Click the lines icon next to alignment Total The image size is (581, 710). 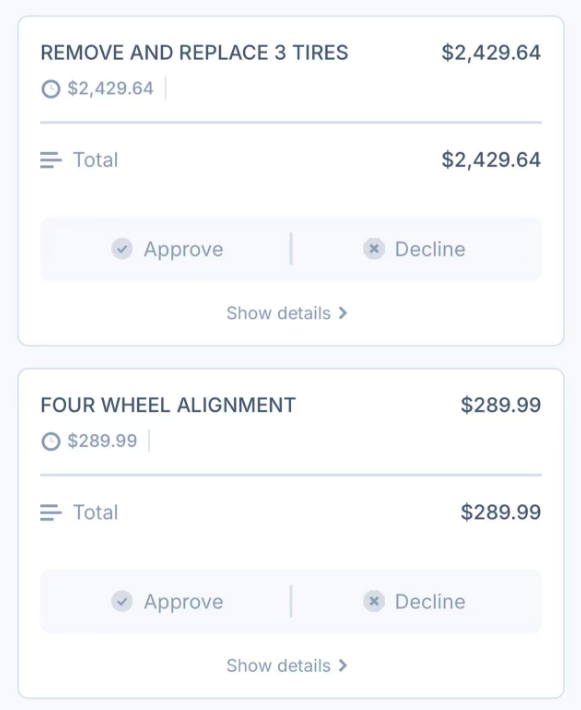51,513
